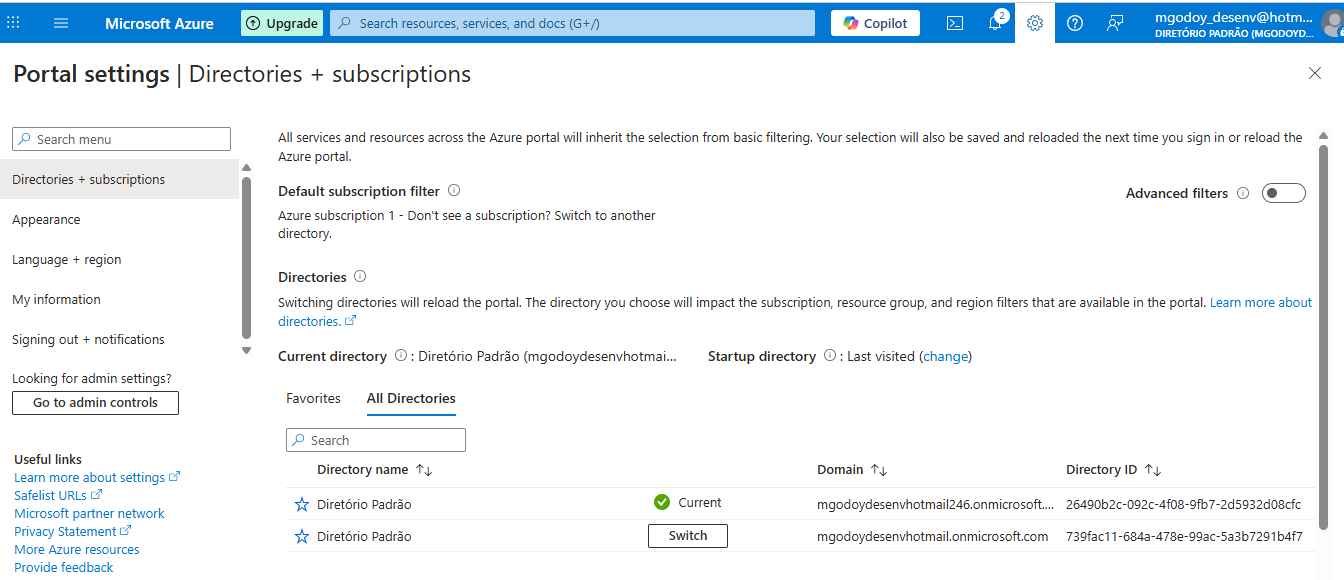Sort by Directory name arrows

pyautogui.click(x=424, y=470)
